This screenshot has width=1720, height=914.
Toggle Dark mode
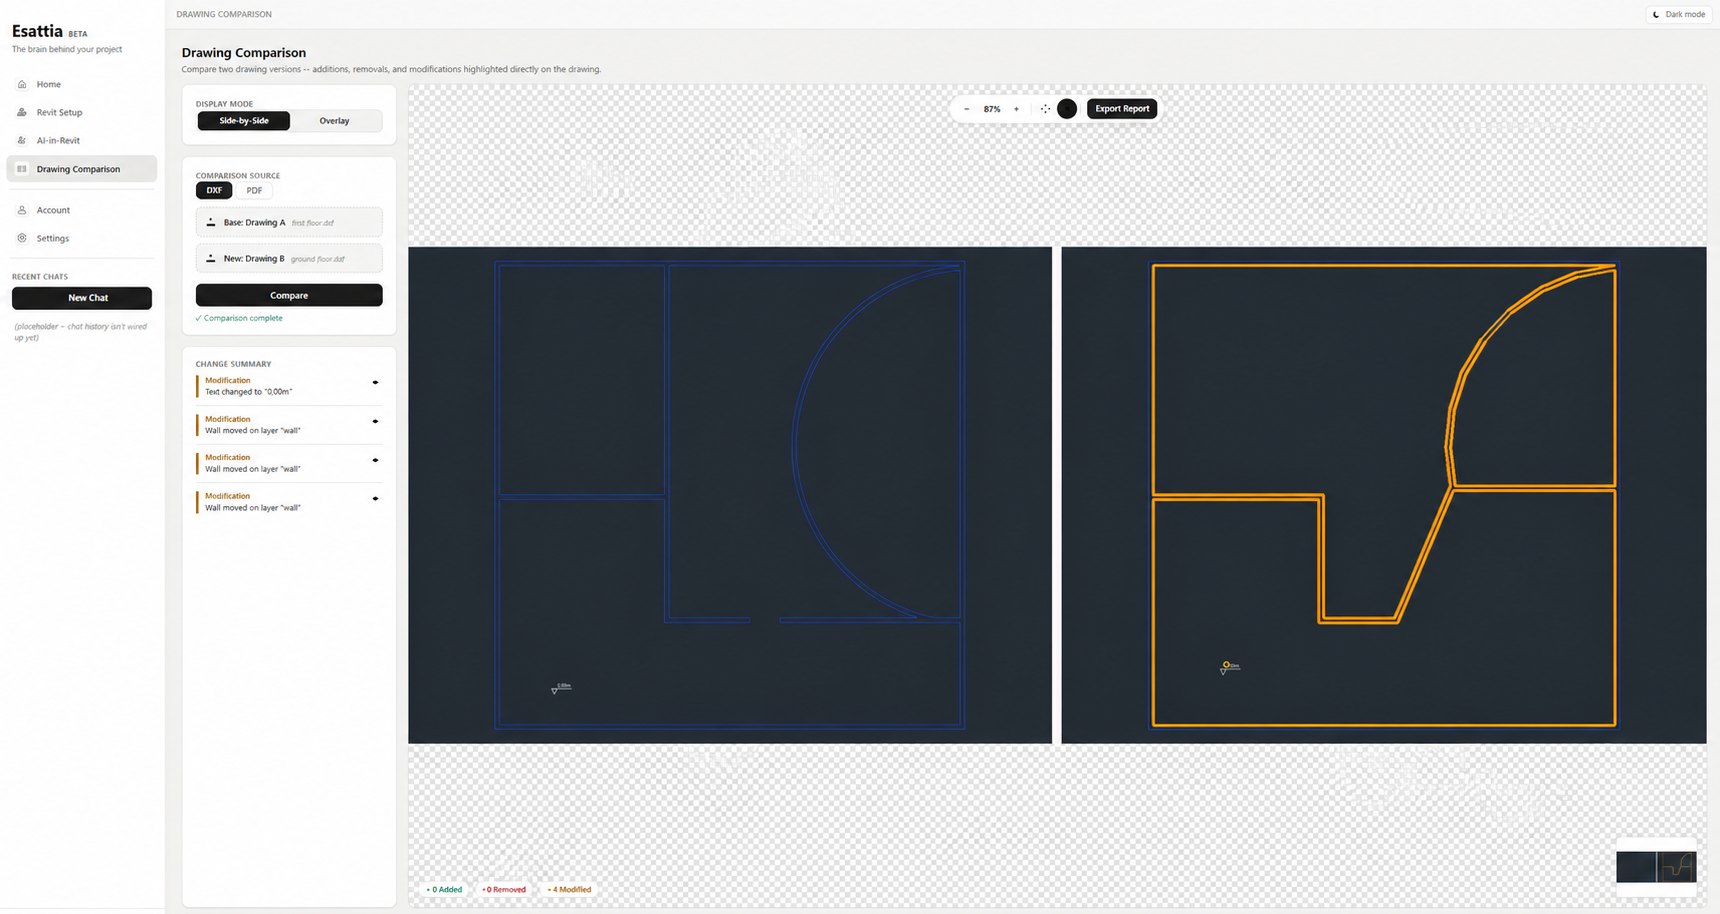[1679, 14]
